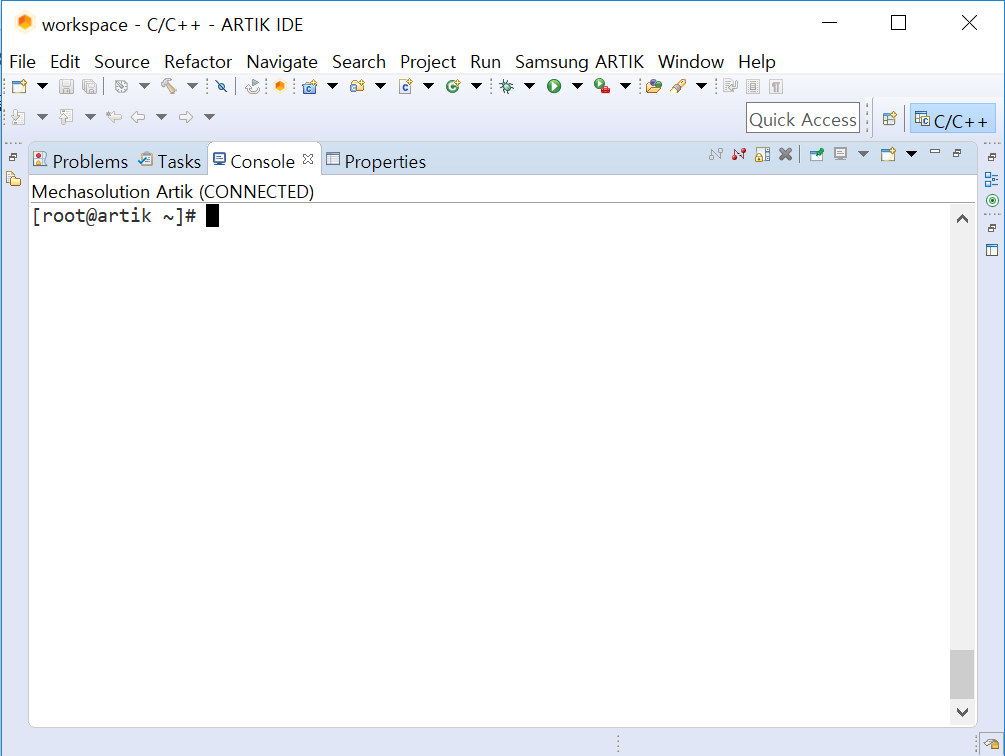Click the Build hammer icon
1005x756 pixels.
(169, 86)
